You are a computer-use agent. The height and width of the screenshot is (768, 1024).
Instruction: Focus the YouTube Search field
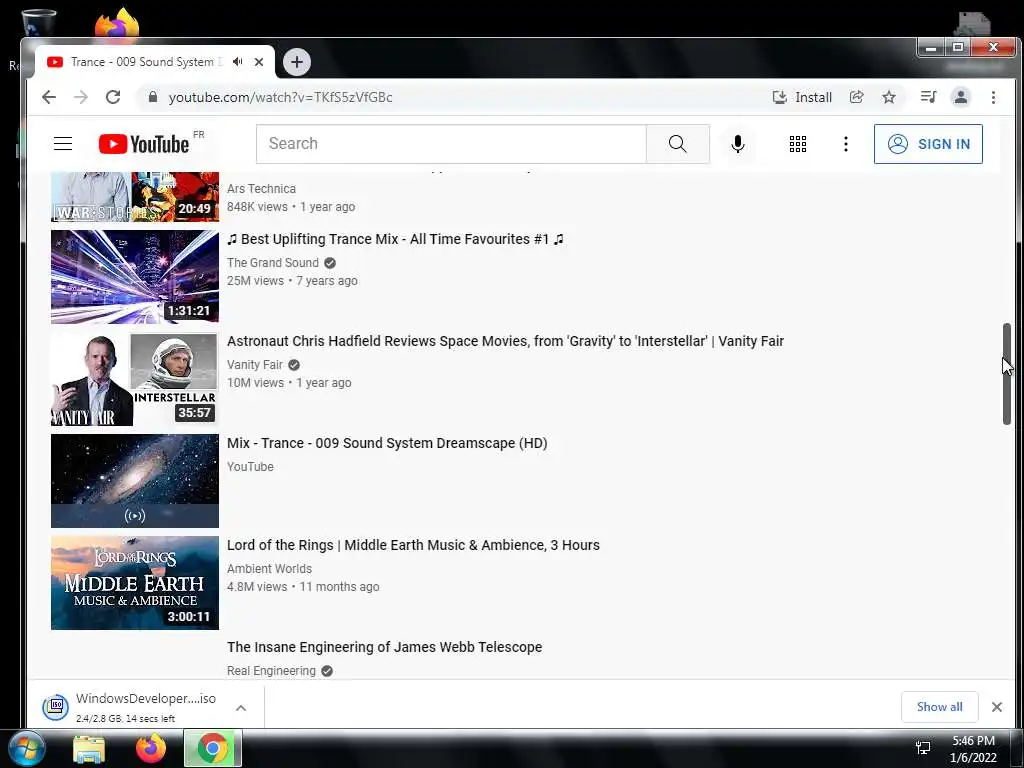click(x=451, y=144)
